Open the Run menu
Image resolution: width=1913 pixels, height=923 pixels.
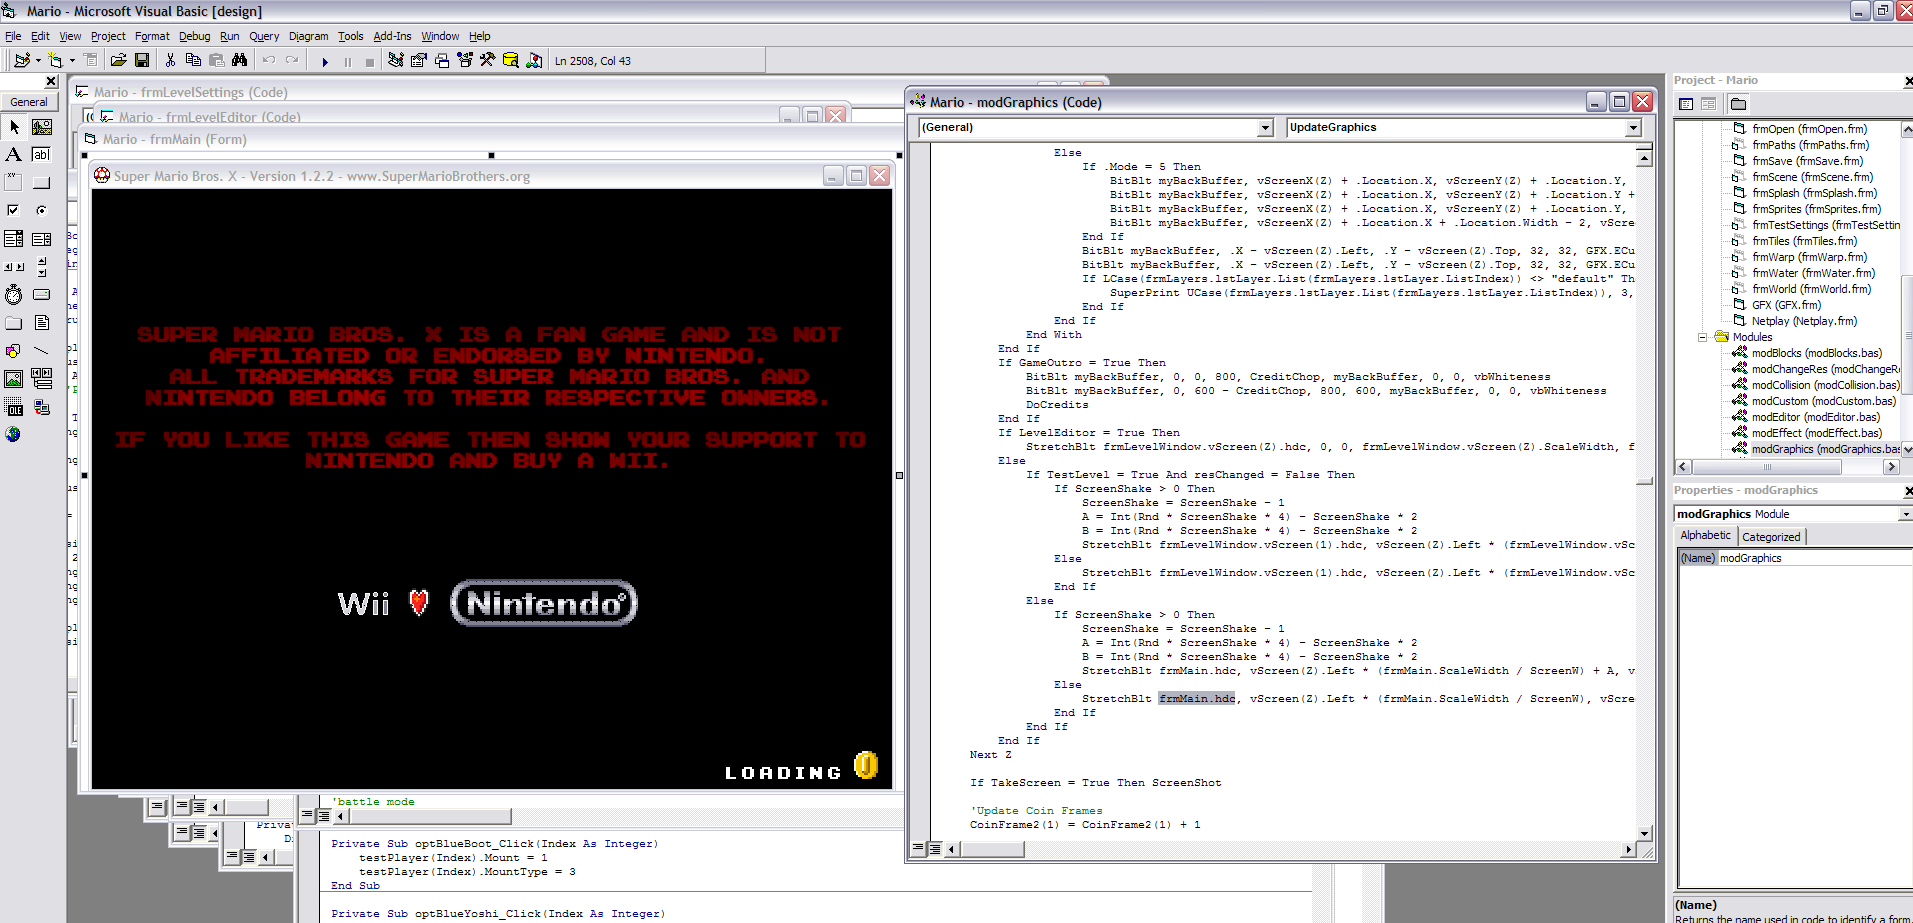click(x=230, y=36)
